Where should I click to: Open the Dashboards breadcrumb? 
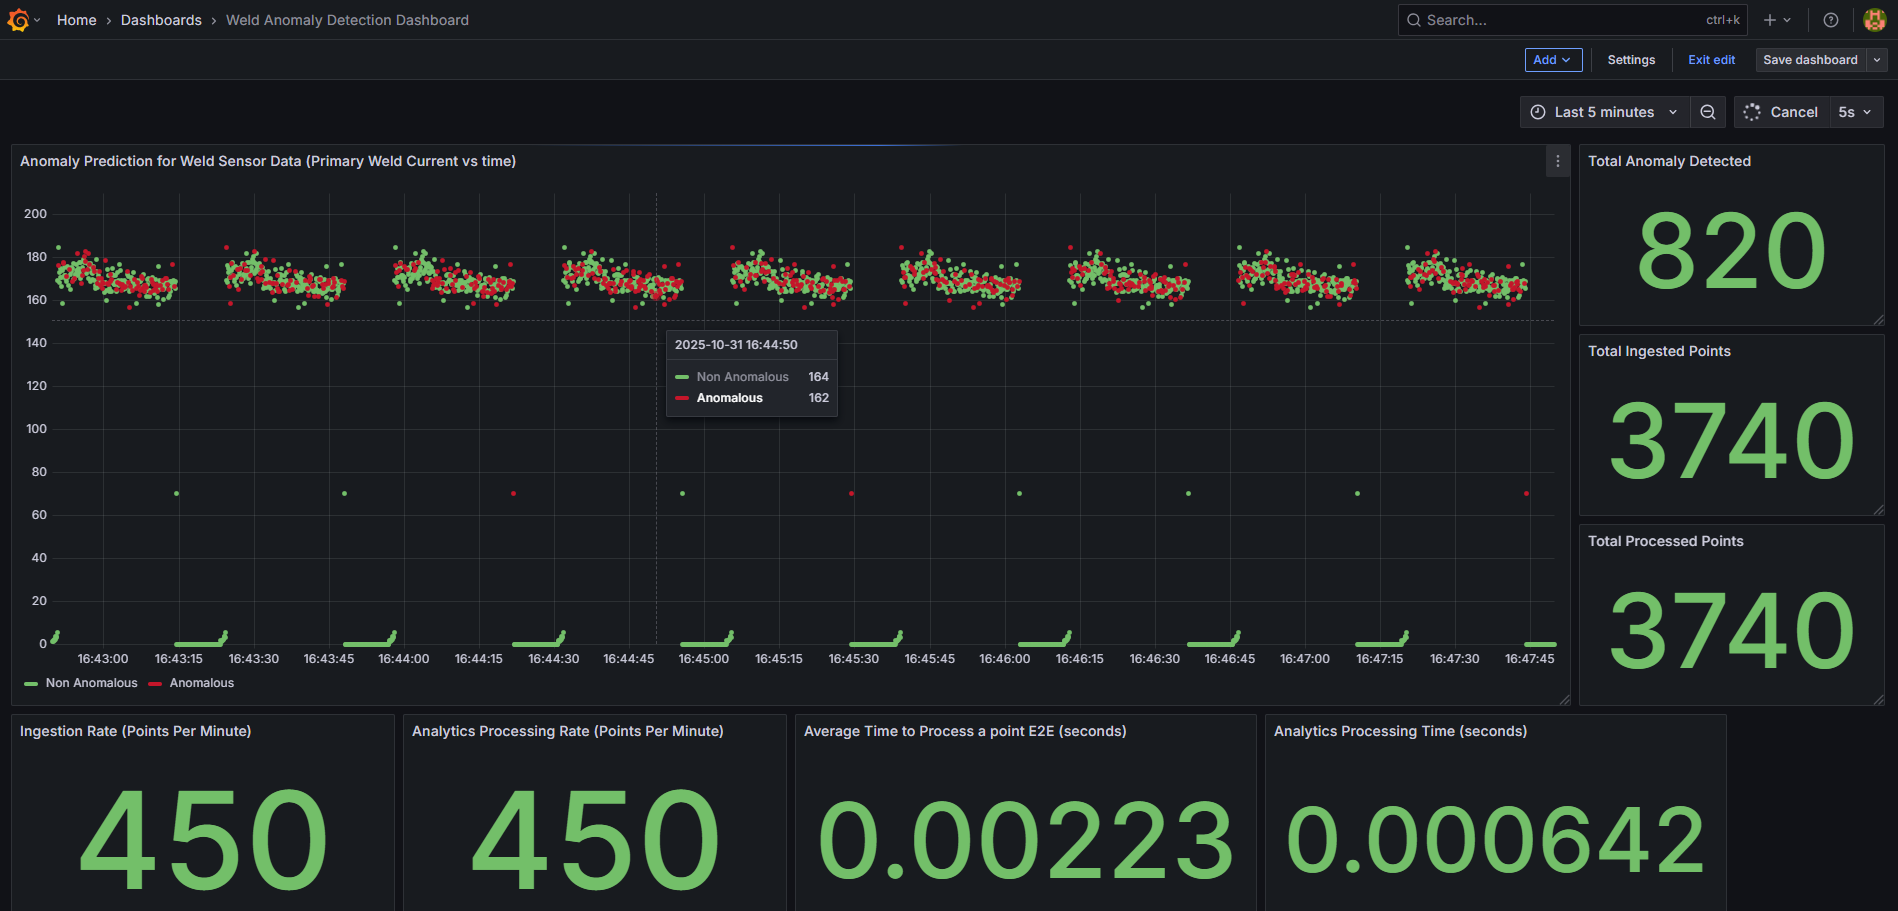tap(161, 20)
